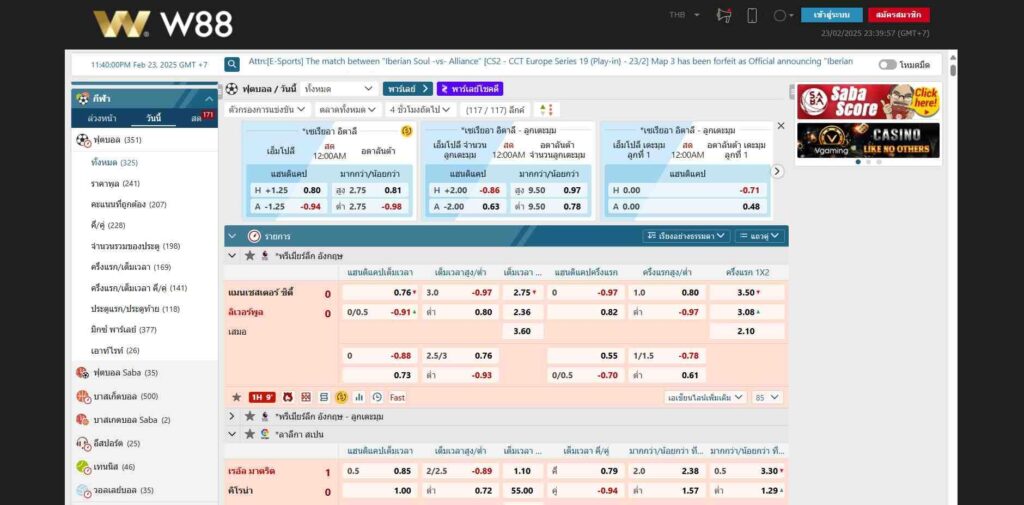Click the red grid icon in match toolbar
1024x505 pixels.
(x=306, y=397)
